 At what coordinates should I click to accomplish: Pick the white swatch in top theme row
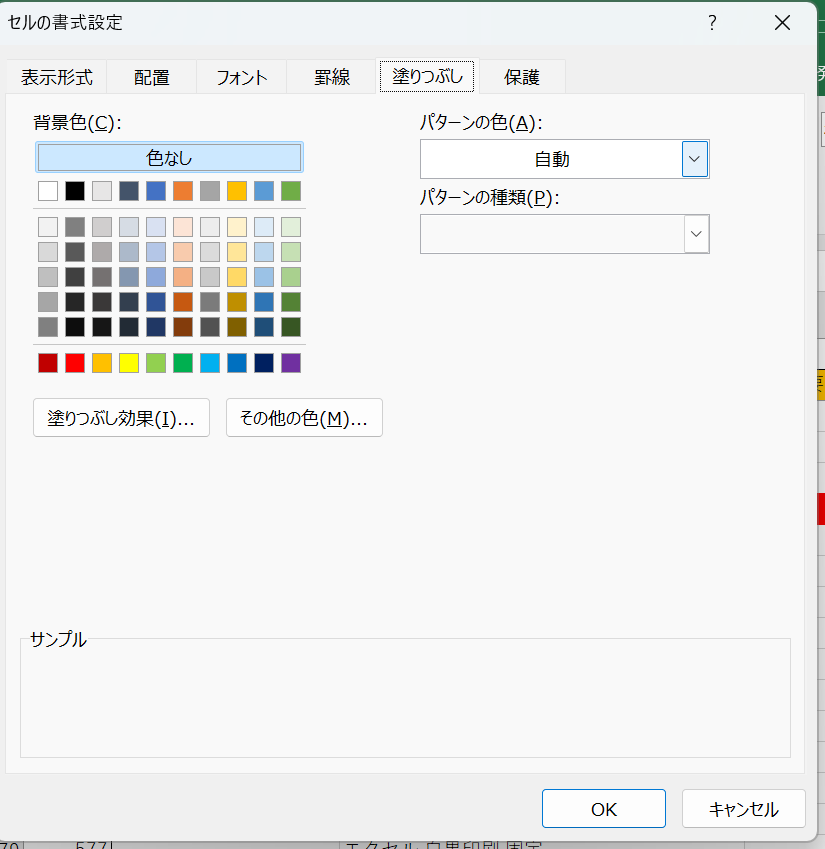48,191
